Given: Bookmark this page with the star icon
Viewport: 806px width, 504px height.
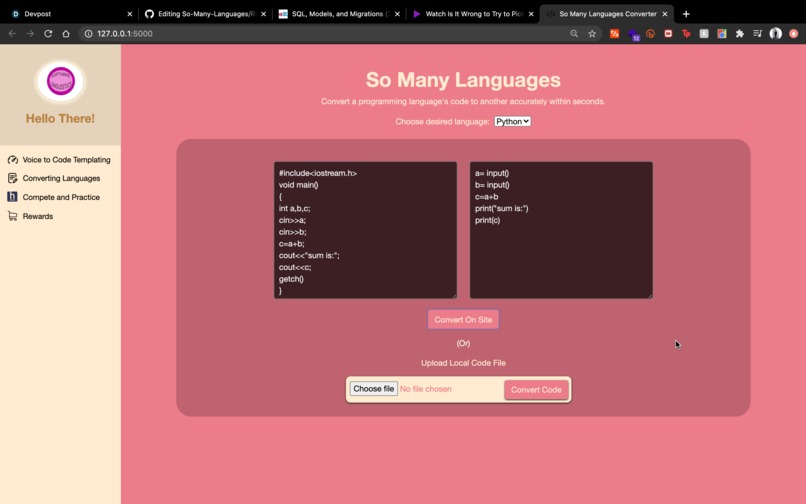Looking at the screenshot, I should [x=592, y=33].
